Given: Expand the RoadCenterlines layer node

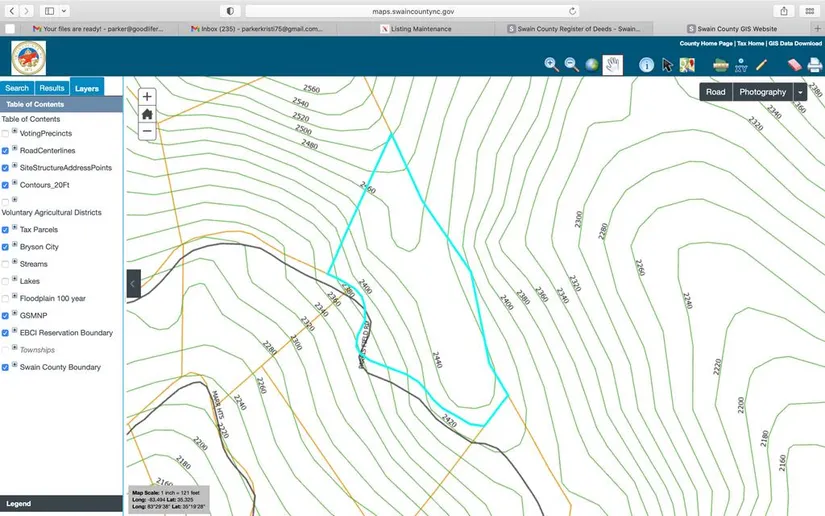Looking at the screenshot, I should coord(15,150).
